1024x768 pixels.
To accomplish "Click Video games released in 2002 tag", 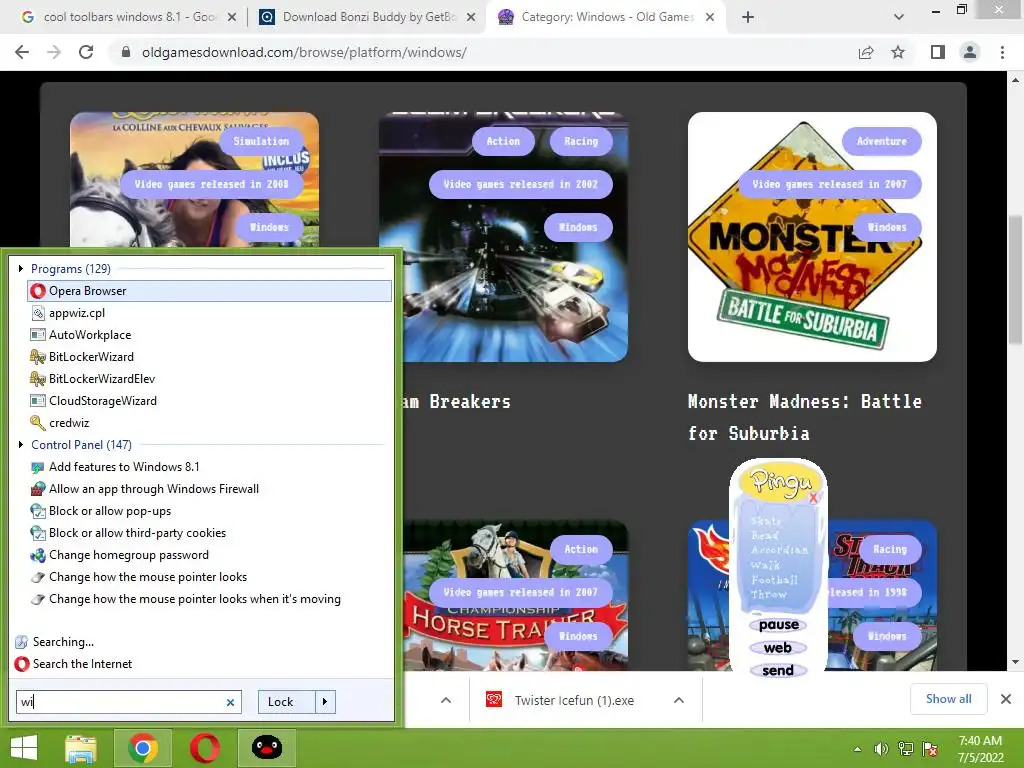I will (x=520, y=184).
